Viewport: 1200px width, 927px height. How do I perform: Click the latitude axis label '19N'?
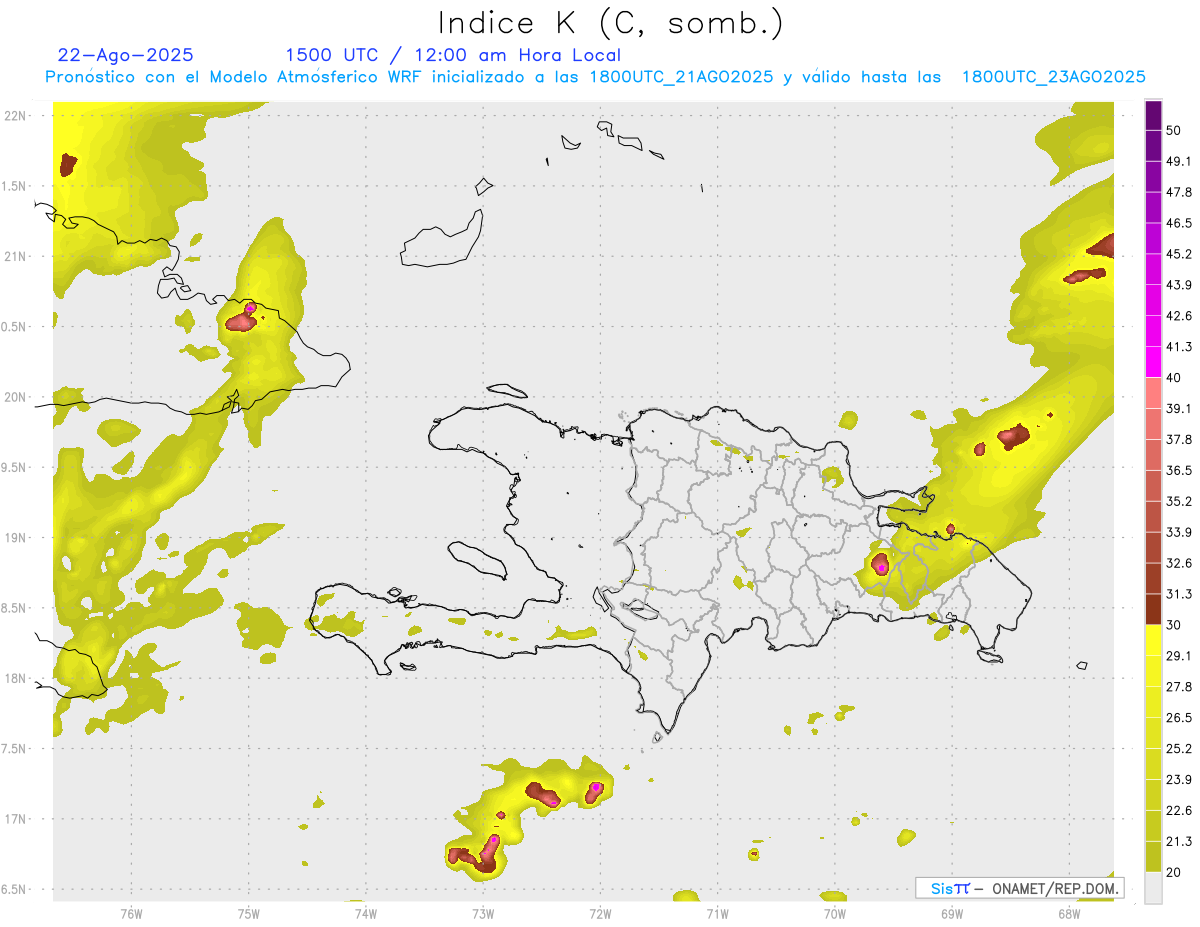point(16,538)
